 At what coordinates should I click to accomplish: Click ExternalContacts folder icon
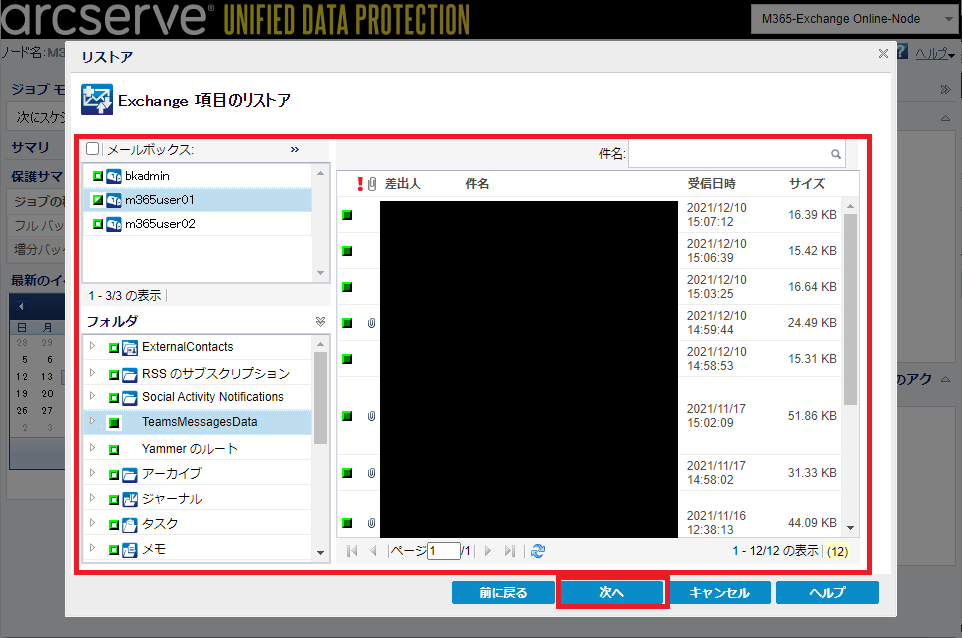(x=129, y=348)
